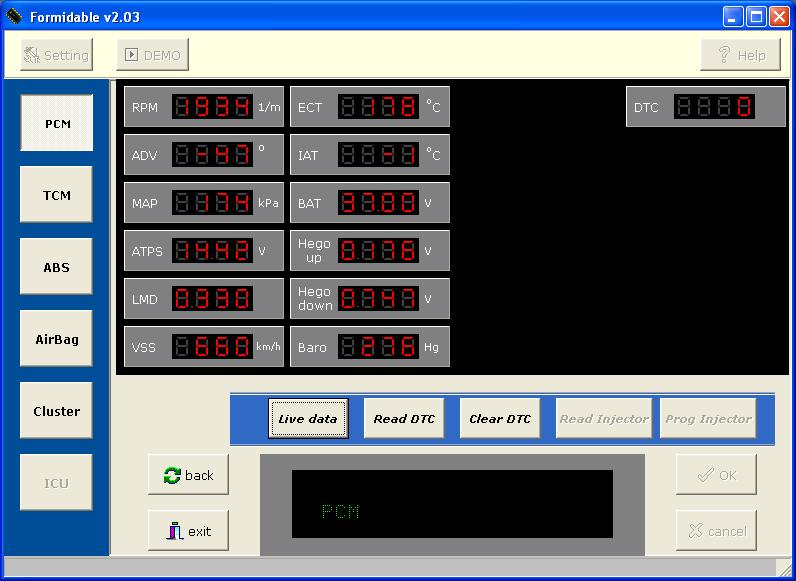Click the BAT voltage display
This screenshot has width=796, height=581.
(378, 203)
